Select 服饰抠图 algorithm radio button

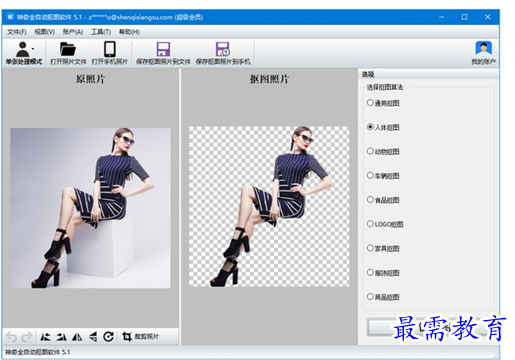(x=370, y=272)
